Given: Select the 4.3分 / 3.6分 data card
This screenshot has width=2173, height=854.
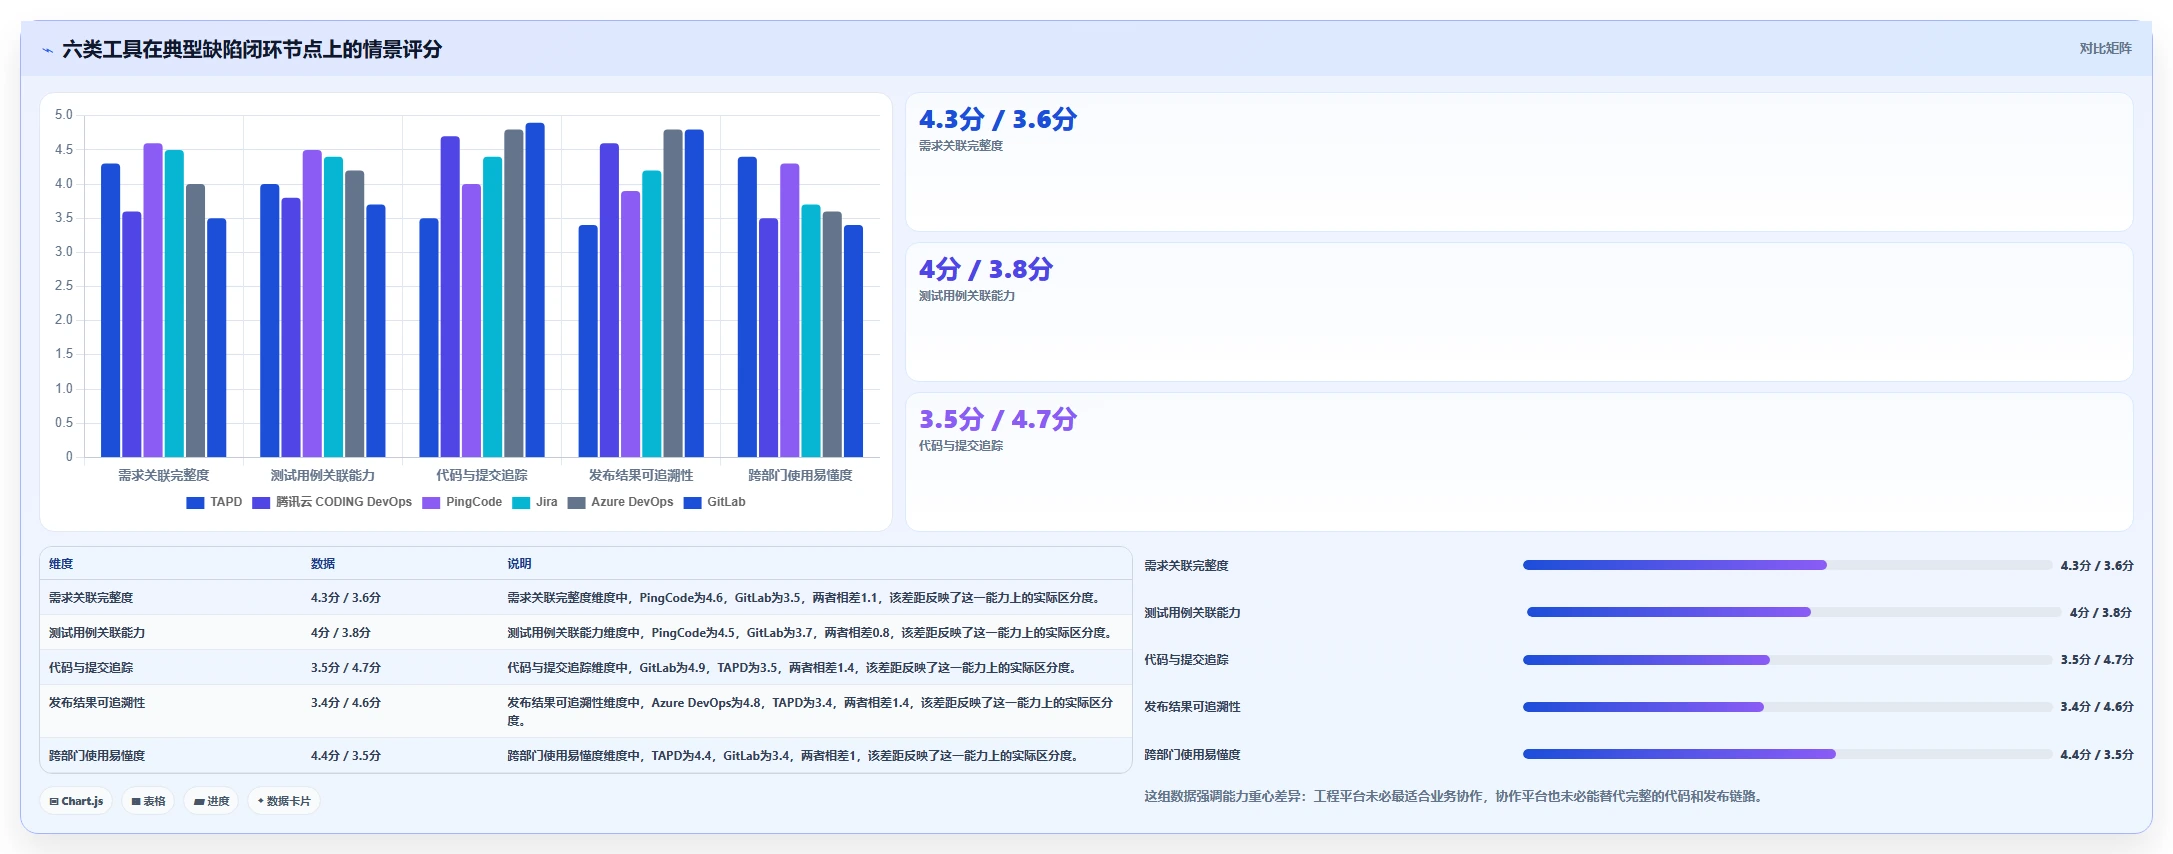Looking at the screenshot, I should click(1519, 162).
